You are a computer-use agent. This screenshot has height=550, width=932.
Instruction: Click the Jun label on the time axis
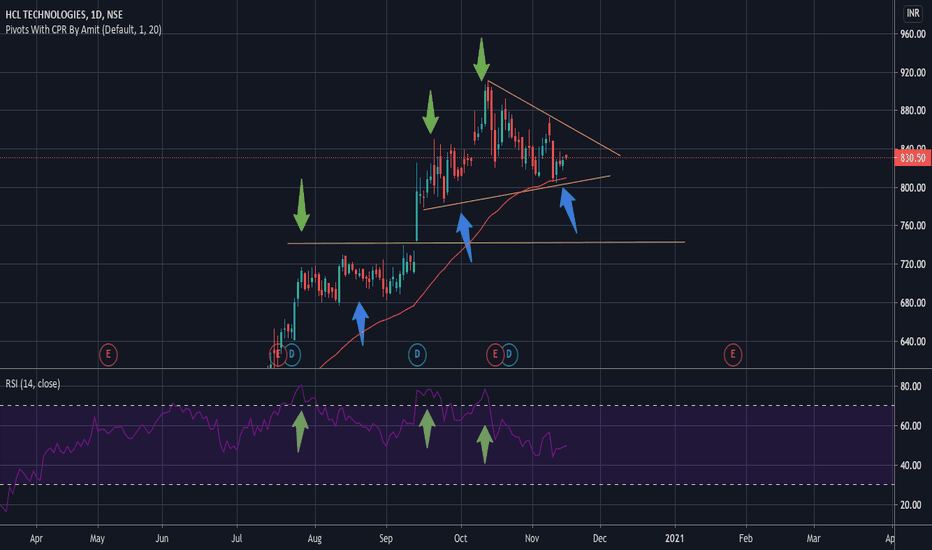[x=162, y=539]
